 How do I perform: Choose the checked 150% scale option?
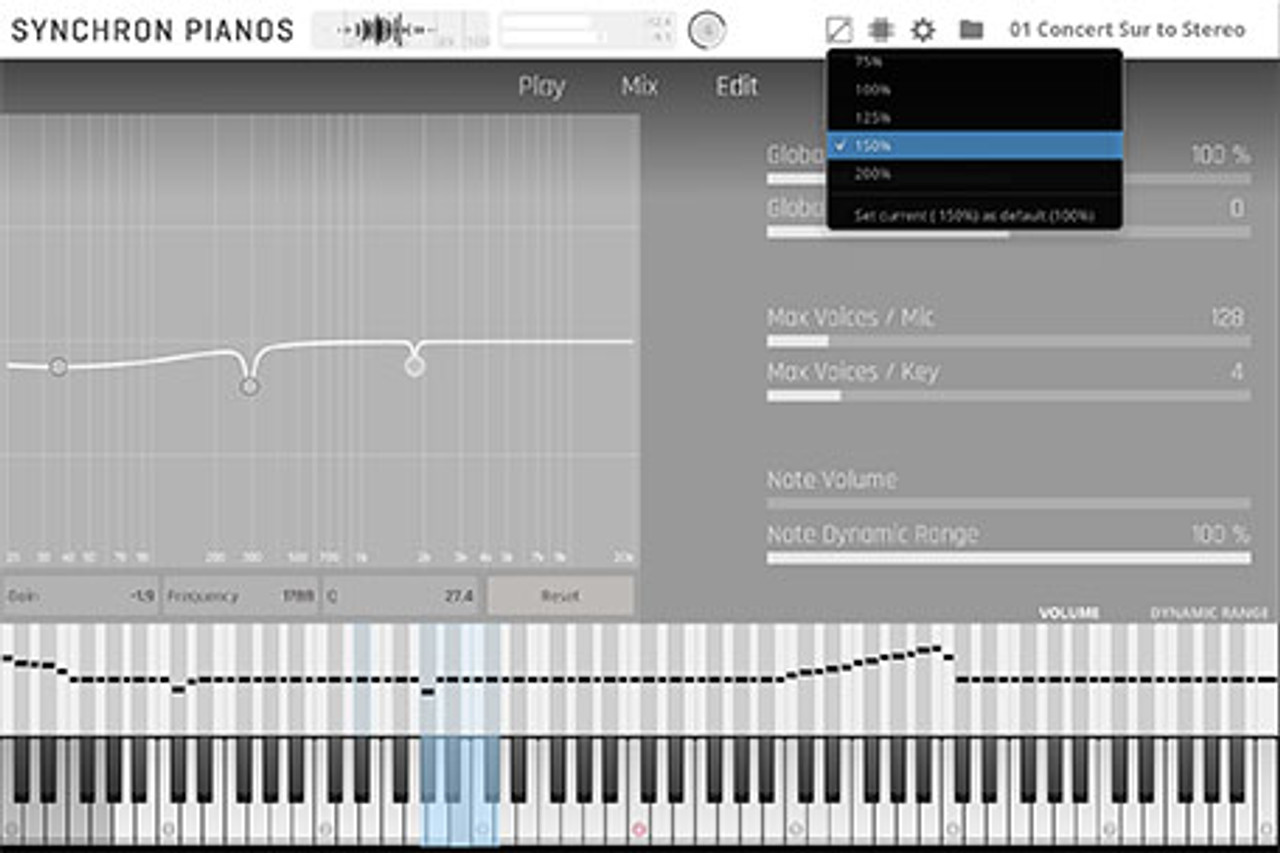pos(975,145)
